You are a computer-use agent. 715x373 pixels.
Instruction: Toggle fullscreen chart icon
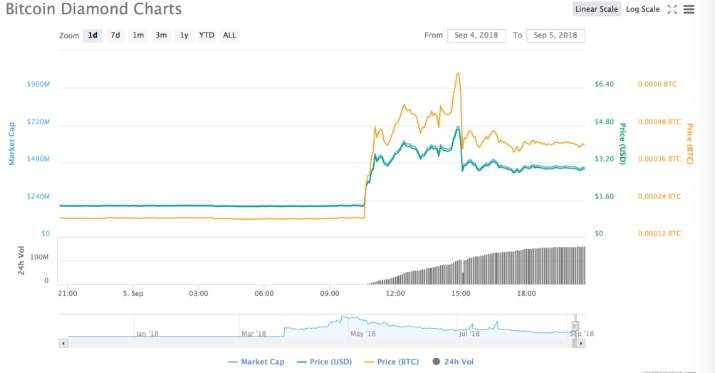672,9
